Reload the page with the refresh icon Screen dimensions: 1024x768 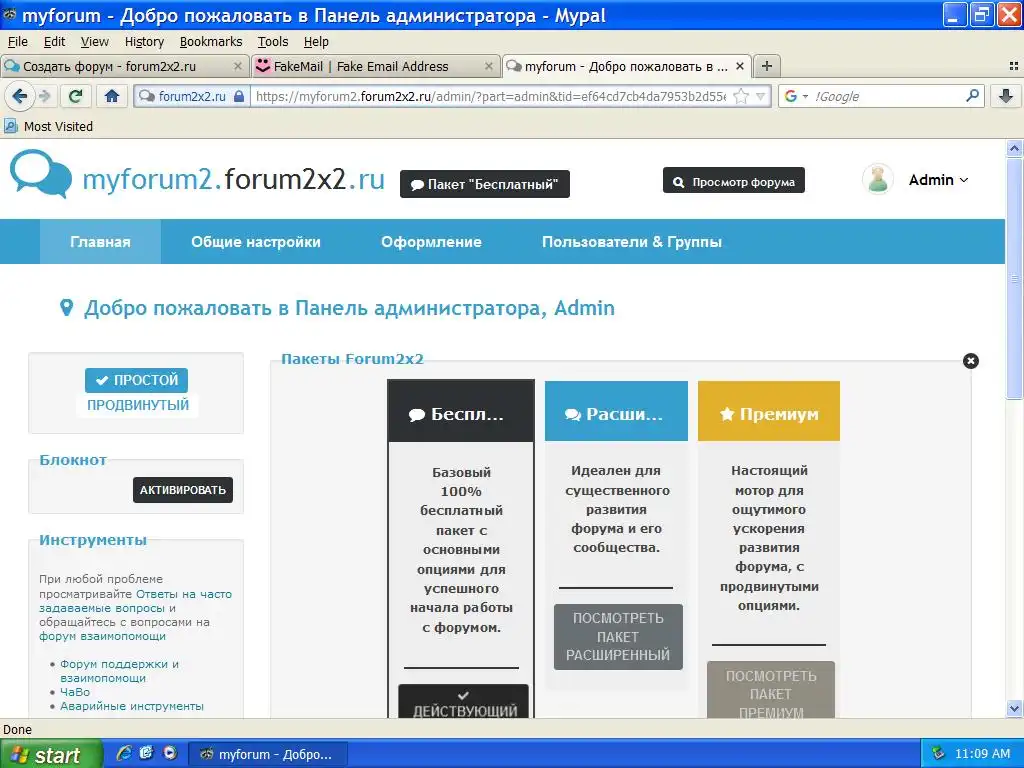click(76, 97)
